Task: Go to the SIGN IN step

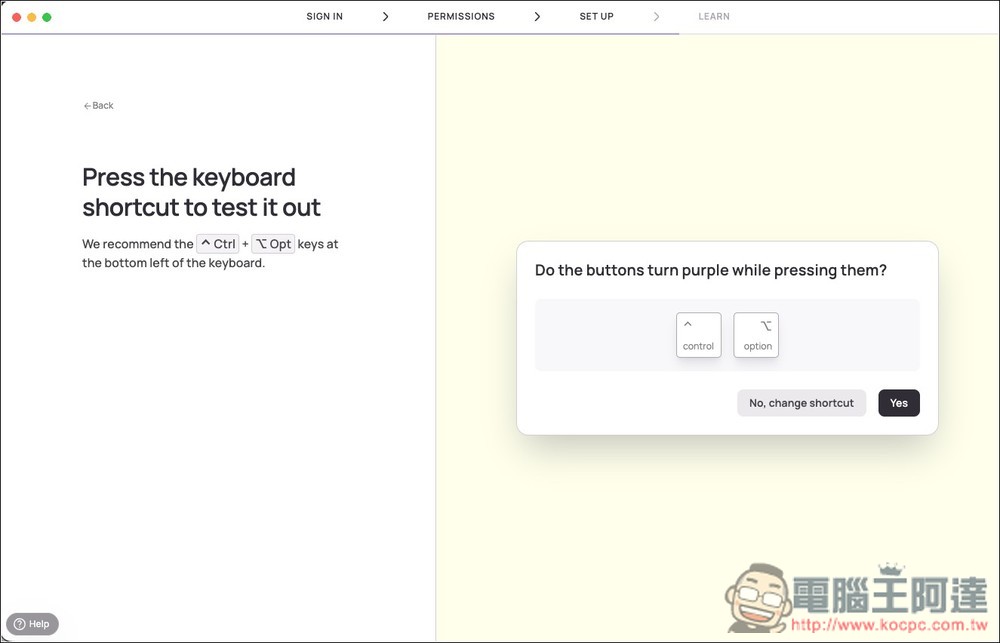Action: [x=324, y=17]
